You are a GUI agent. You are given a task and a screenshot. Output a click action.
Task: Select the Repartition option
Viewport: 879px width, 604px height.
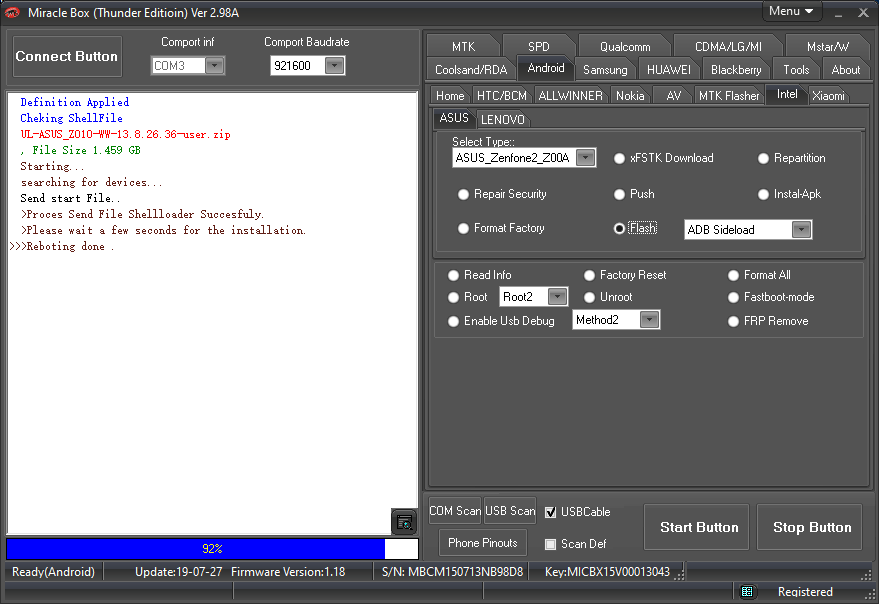763,159
